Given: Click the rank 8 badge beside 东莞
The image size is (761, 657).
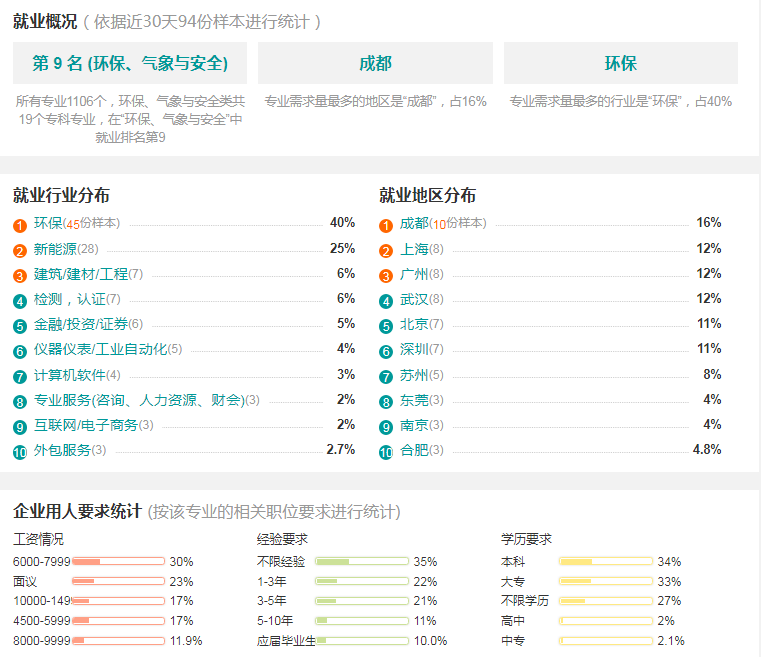Looking at the screenshot, I should tap(386, 402).
